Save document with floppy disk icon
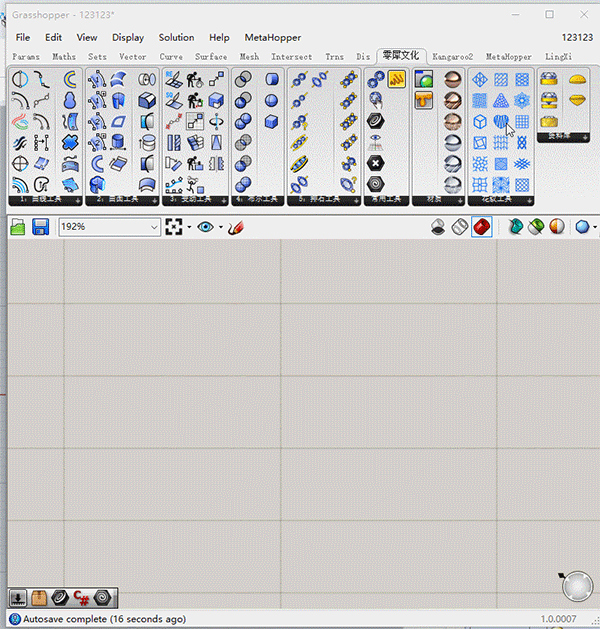The width and height of the screenshot is (600, 629). coord(40,227)
